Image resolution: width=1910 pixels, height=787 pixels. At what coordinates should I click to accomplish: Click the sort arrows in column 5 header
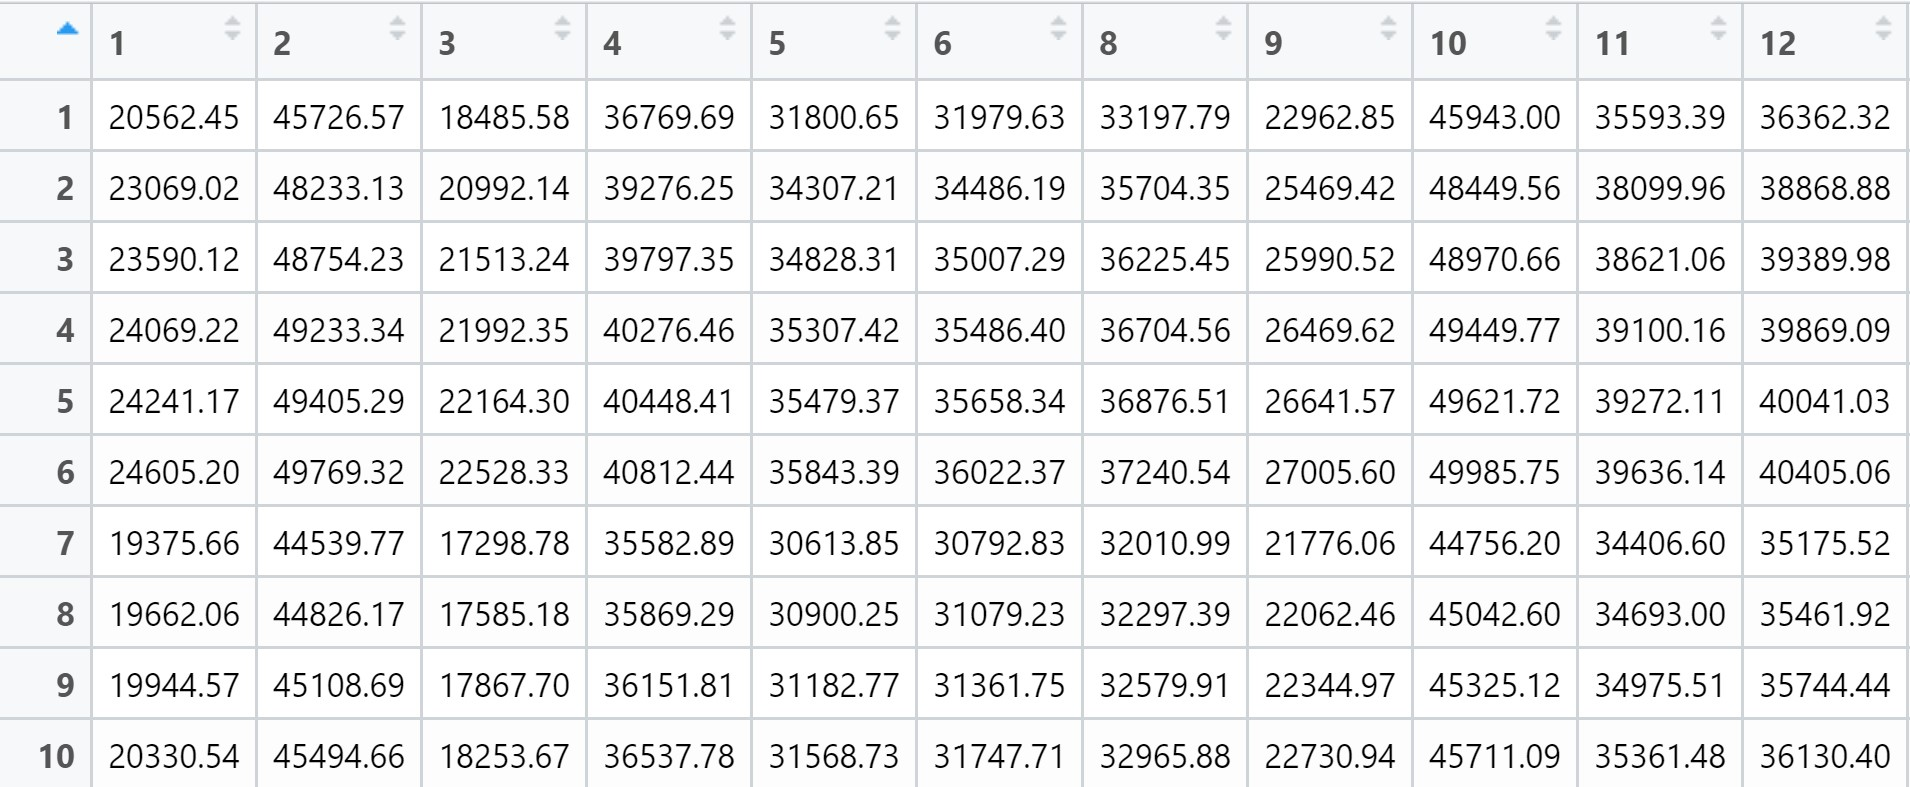pos(892,29)
